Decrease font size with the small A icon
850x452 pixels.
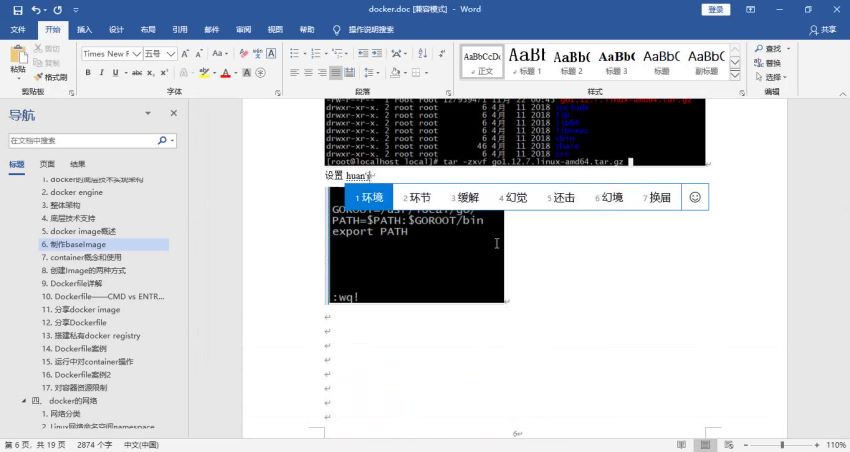[x=199, y=54]
